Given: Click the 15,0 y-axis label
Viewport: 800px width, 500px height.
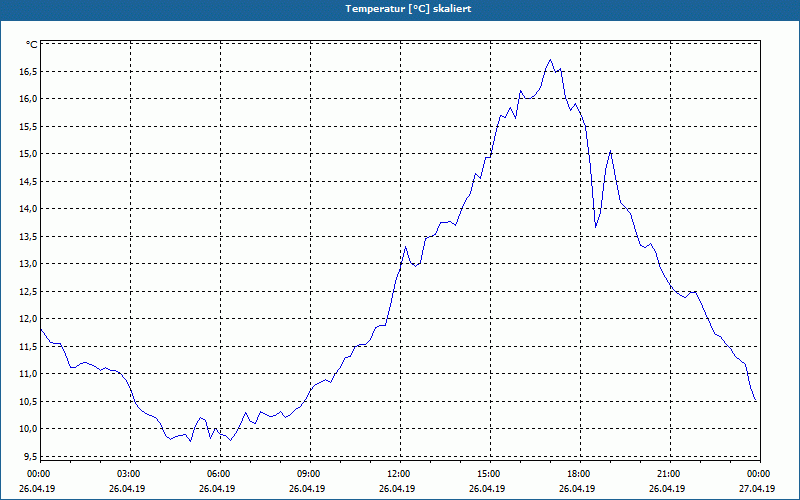Looking at the screenshot, I should [29, 154].
